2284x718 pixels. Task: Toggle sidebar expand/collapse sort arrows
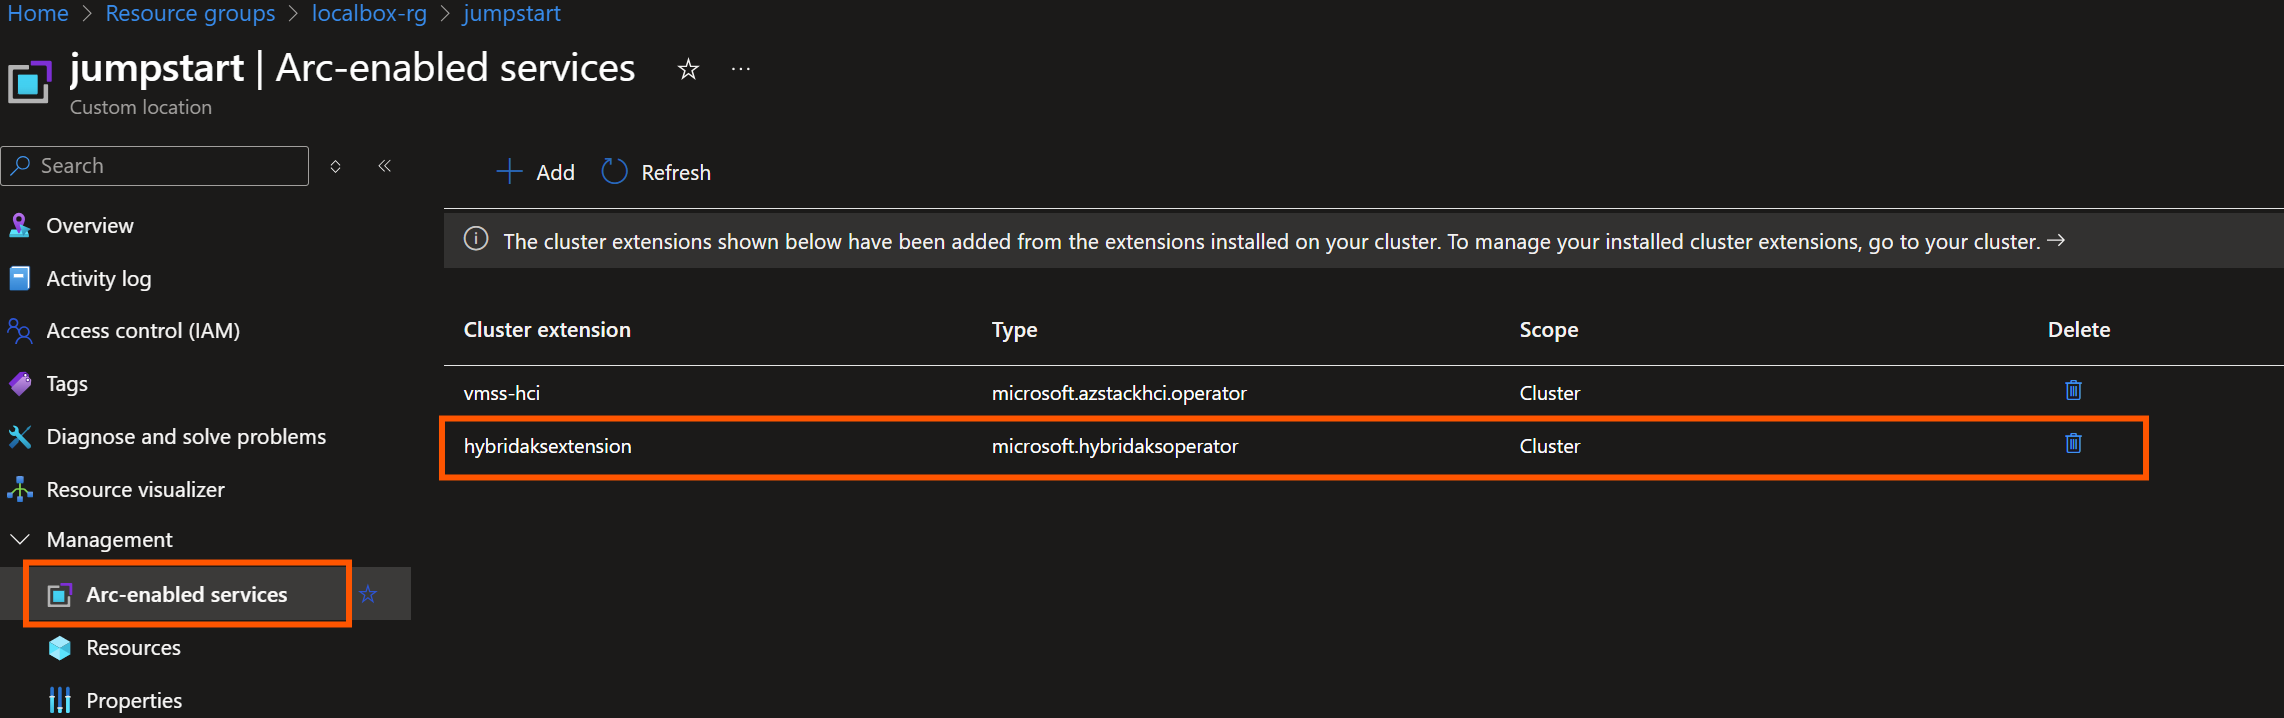[x=336, y=166]
